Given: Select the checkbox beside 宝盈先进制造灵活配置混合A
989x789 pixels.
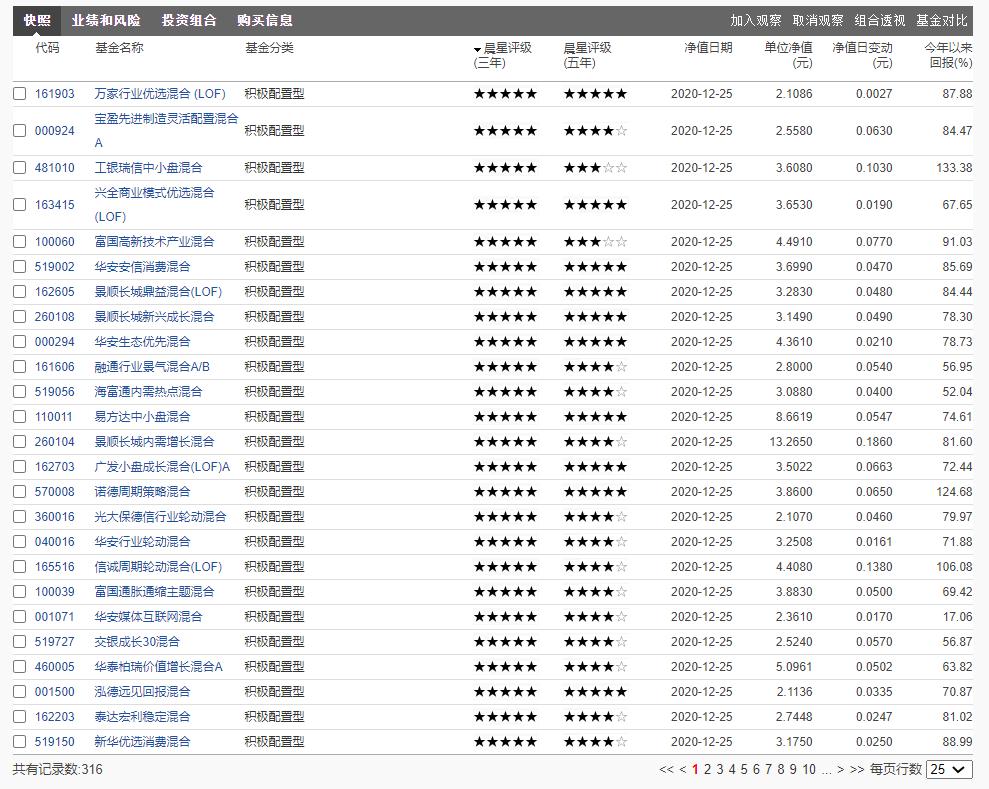Looking at the screenshot, I should coord(20,130).
